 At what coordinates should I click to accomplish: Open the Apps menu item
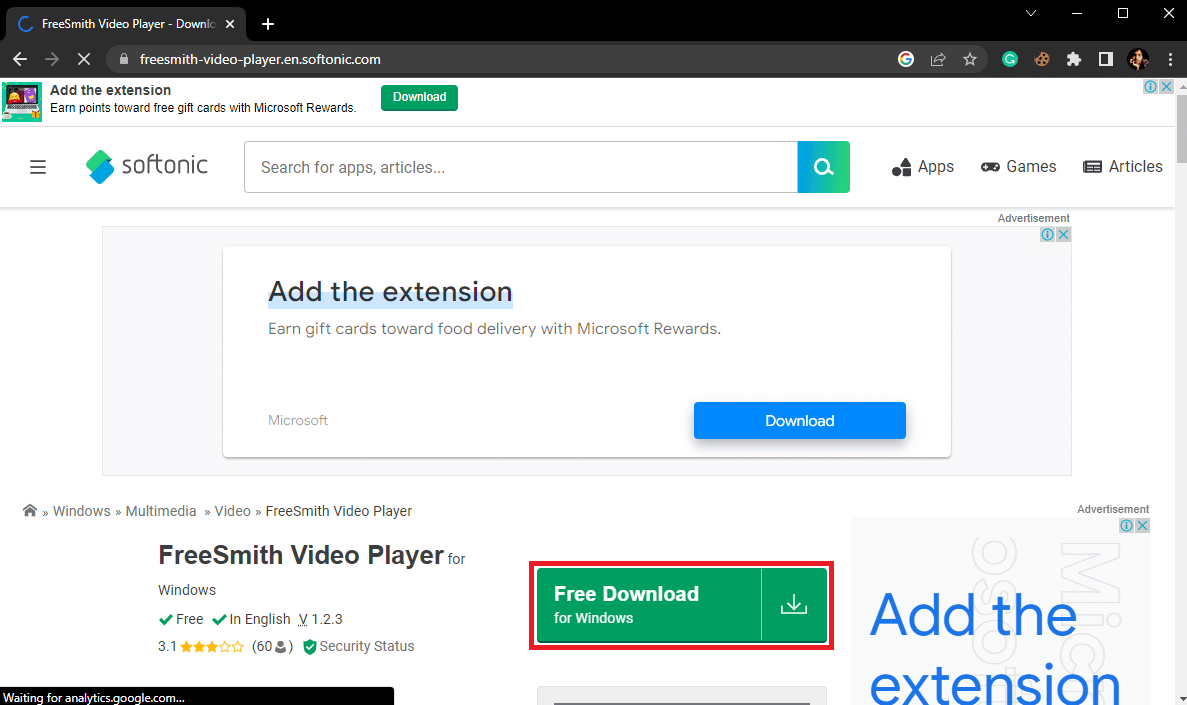tap(922, 167)
